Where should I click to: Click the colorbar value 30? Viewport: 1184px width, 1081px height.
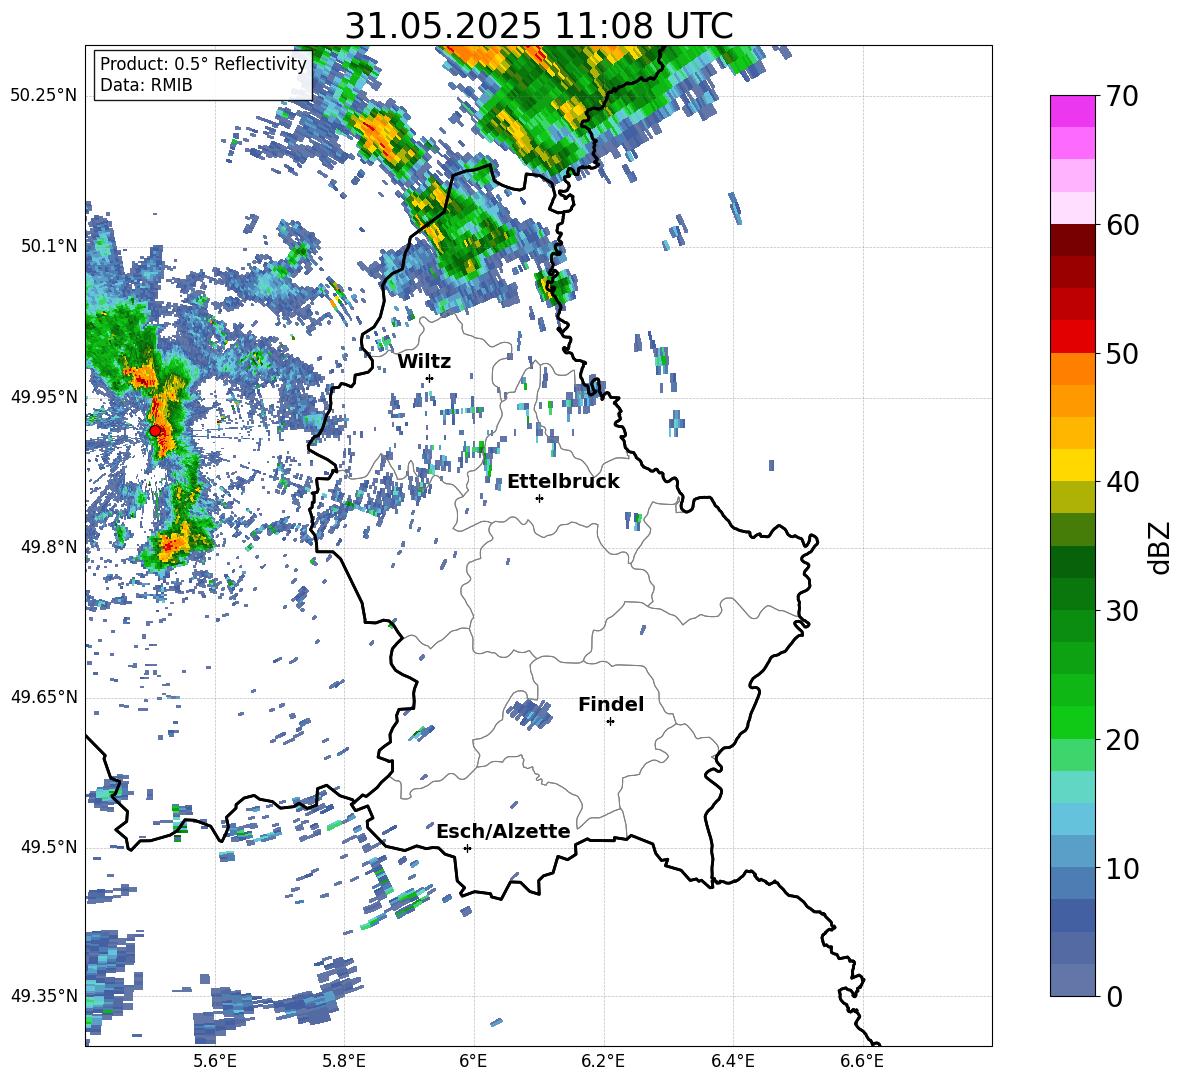[x=1122, y=611]
